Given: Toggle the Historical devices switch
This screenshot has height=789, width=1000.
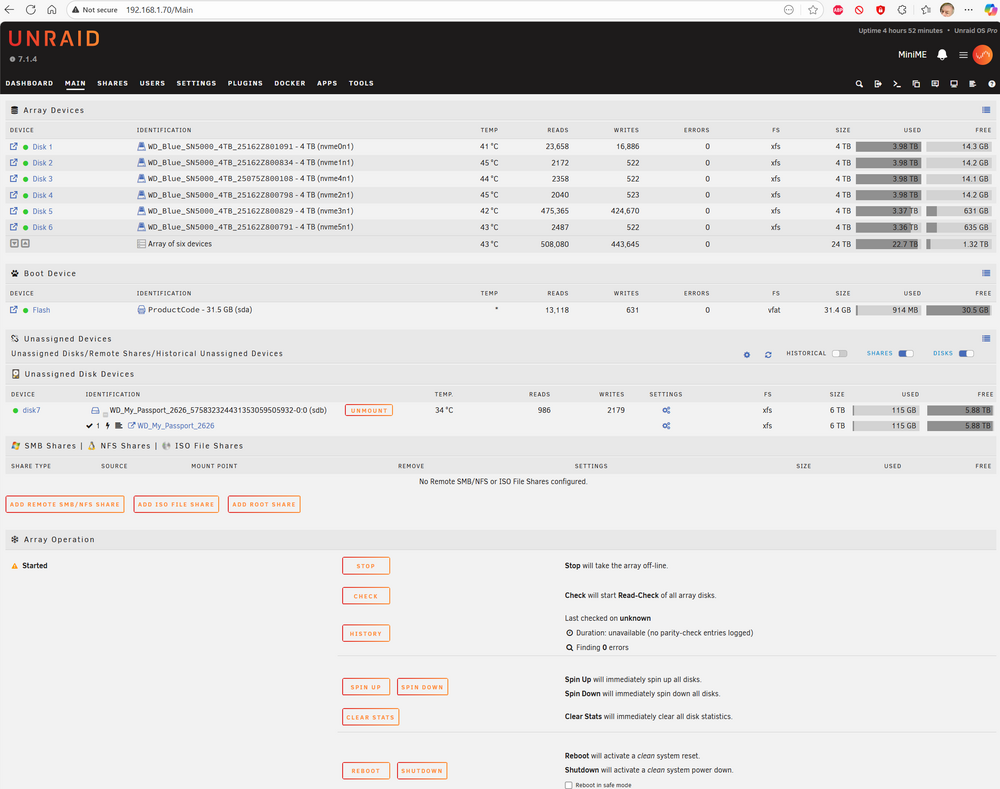Looking at the screenshot, I should pos(839,353).
